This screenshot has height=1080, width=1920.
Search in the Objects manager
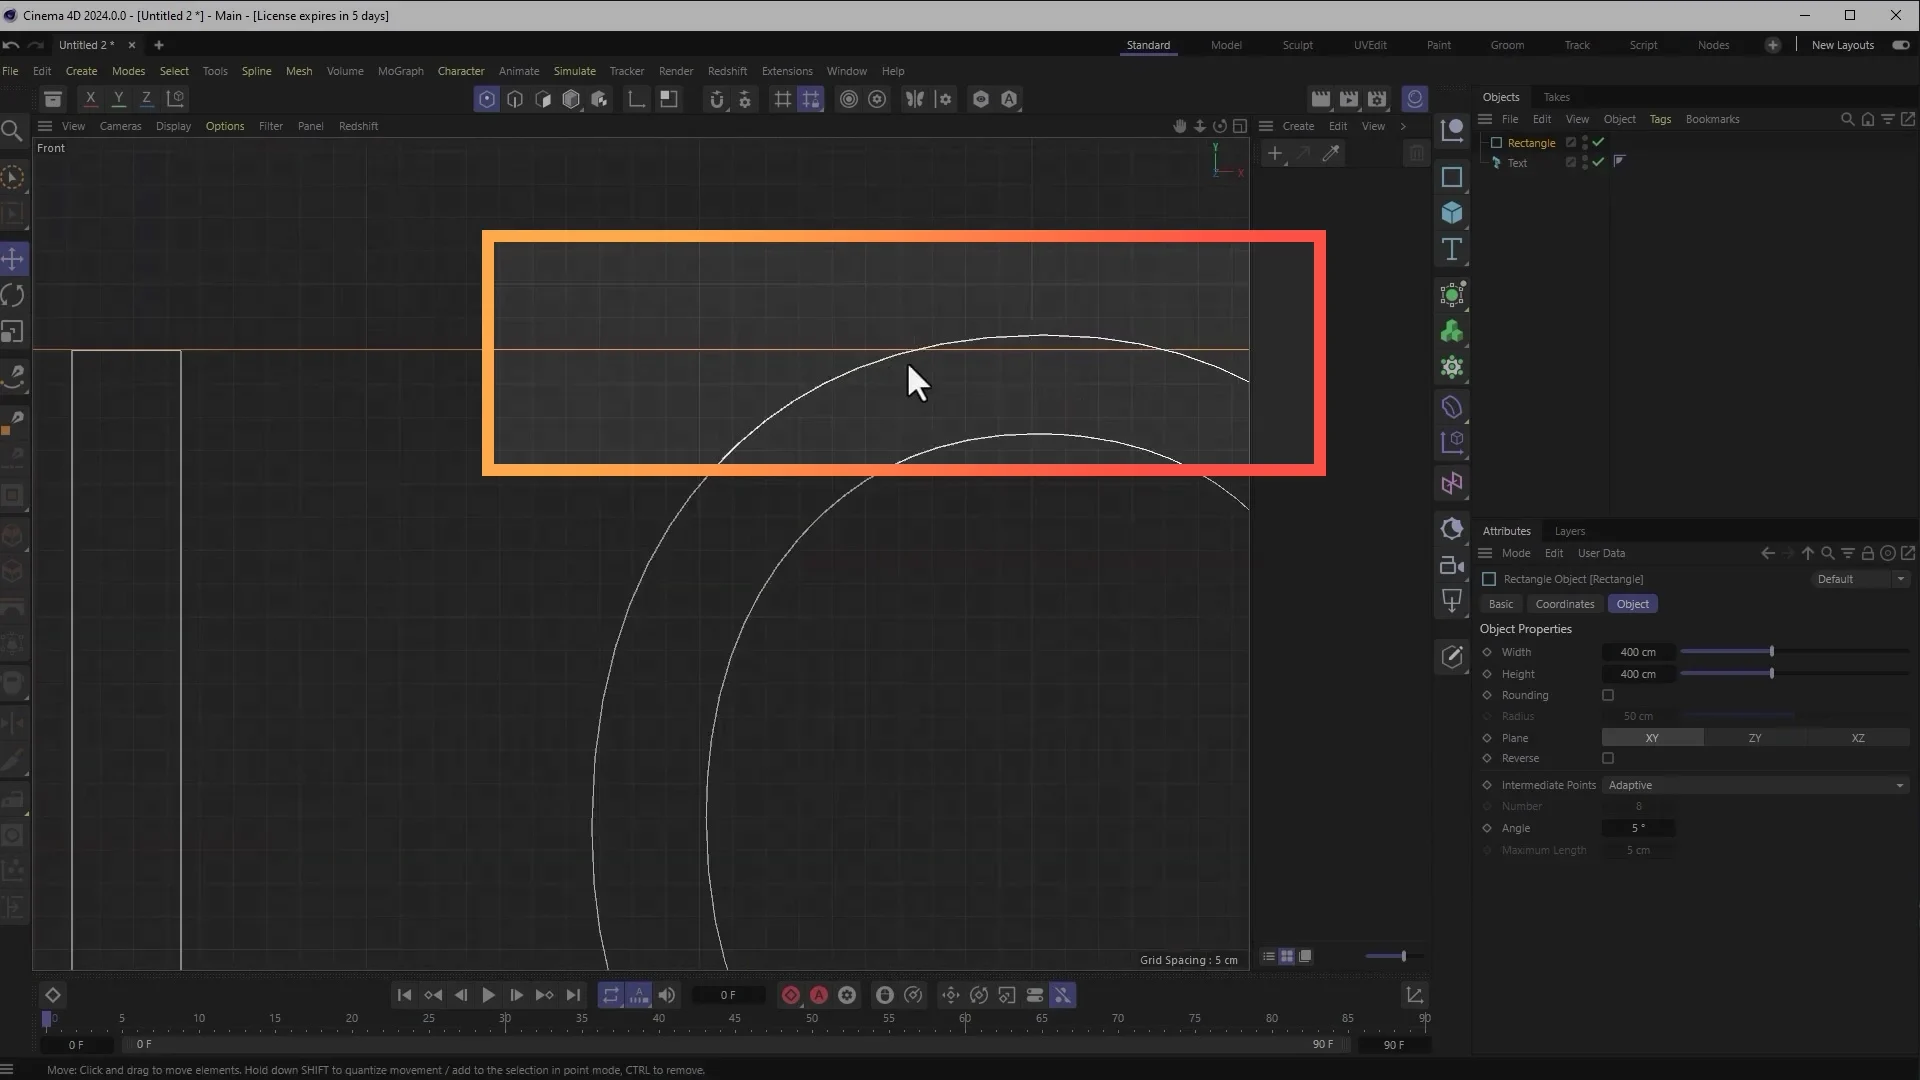tap(1847, 119)
